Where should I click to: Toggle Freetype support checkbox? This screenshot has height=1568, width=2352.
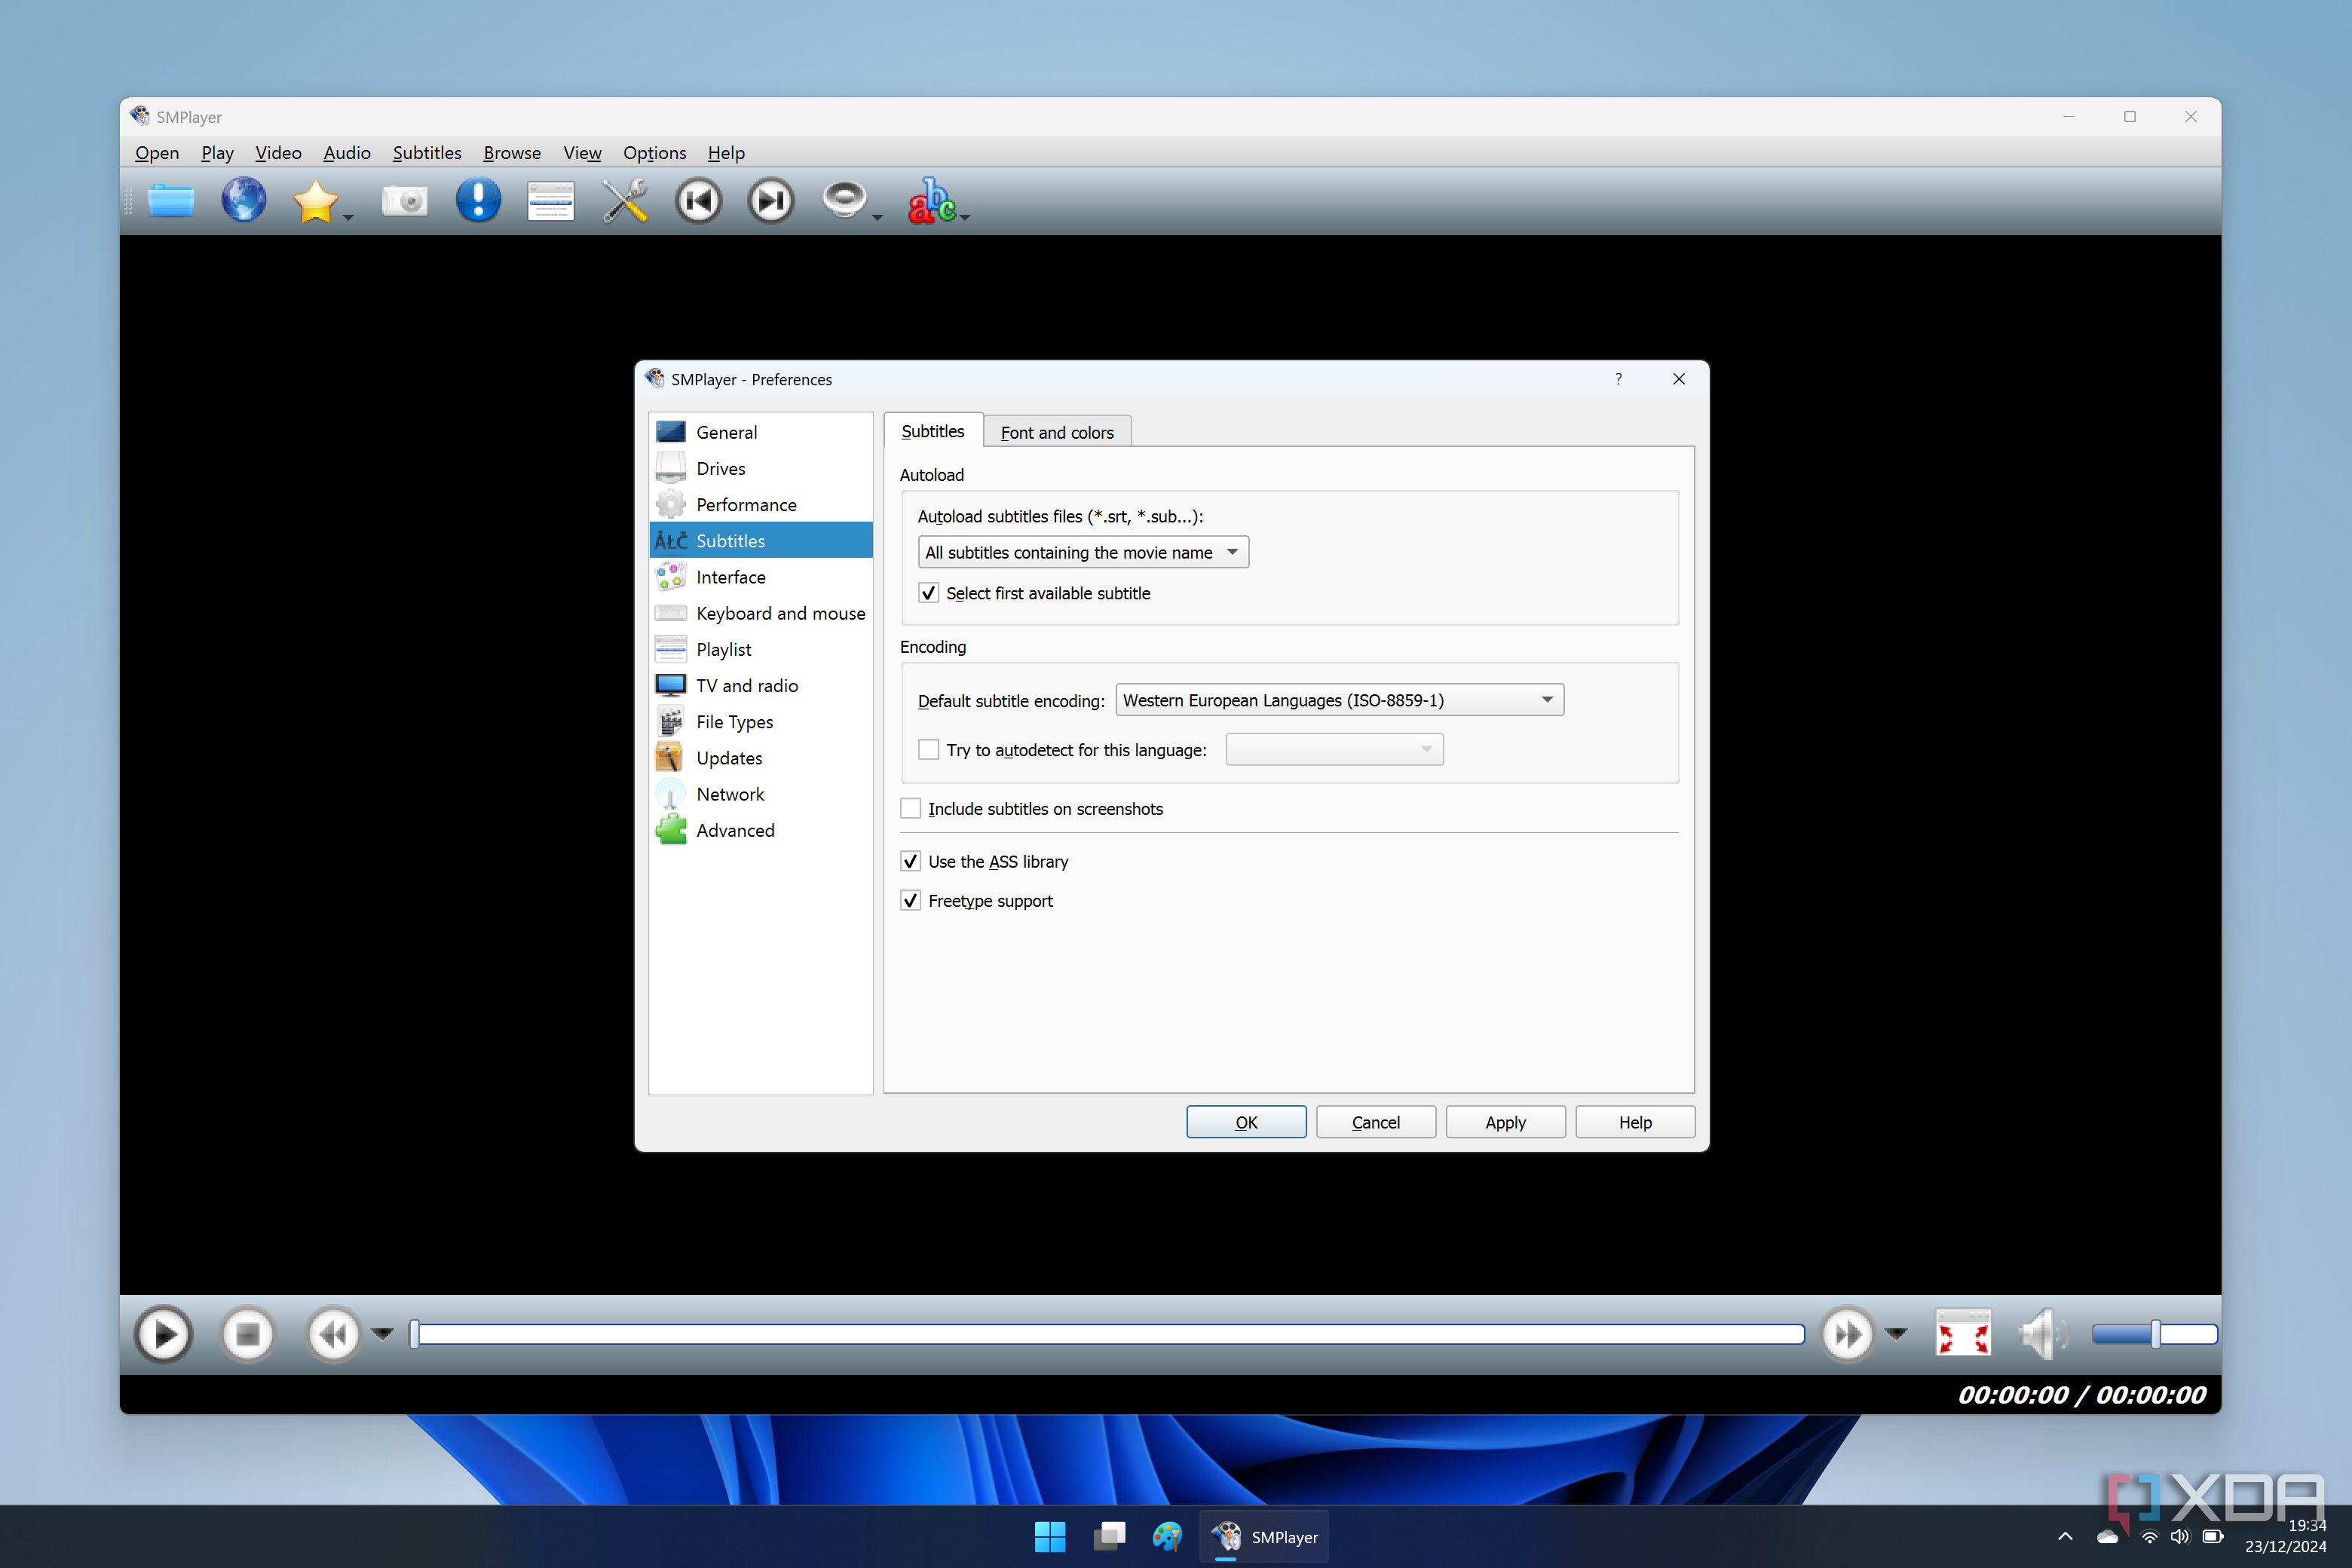(911, 901)
